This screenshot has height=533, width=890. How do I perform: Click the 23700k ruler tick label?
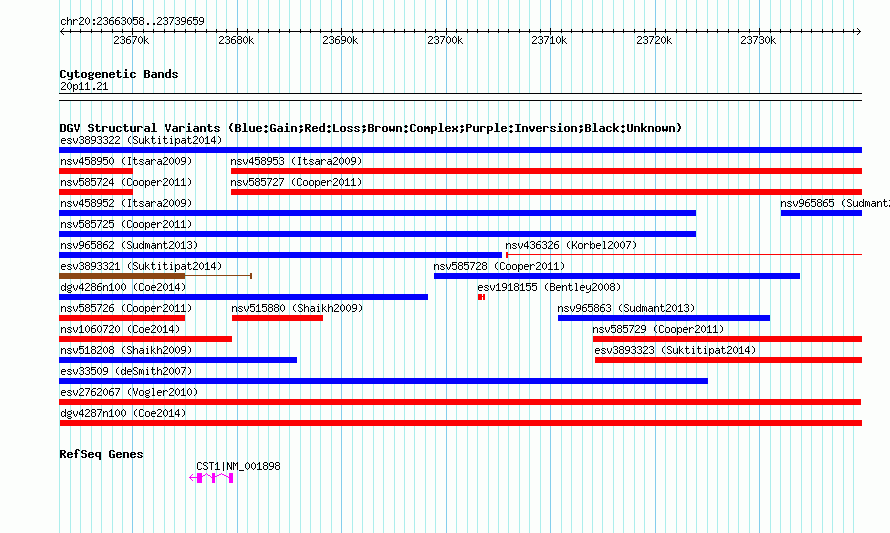[x=445, y=40]
